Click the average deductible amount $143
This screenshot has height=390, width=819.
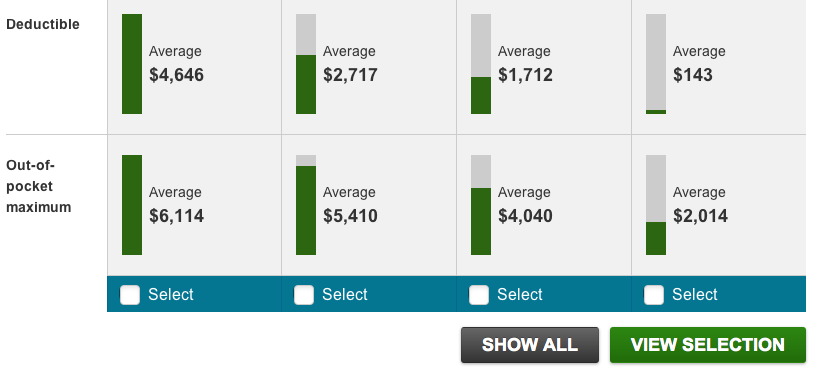[693, 75]
